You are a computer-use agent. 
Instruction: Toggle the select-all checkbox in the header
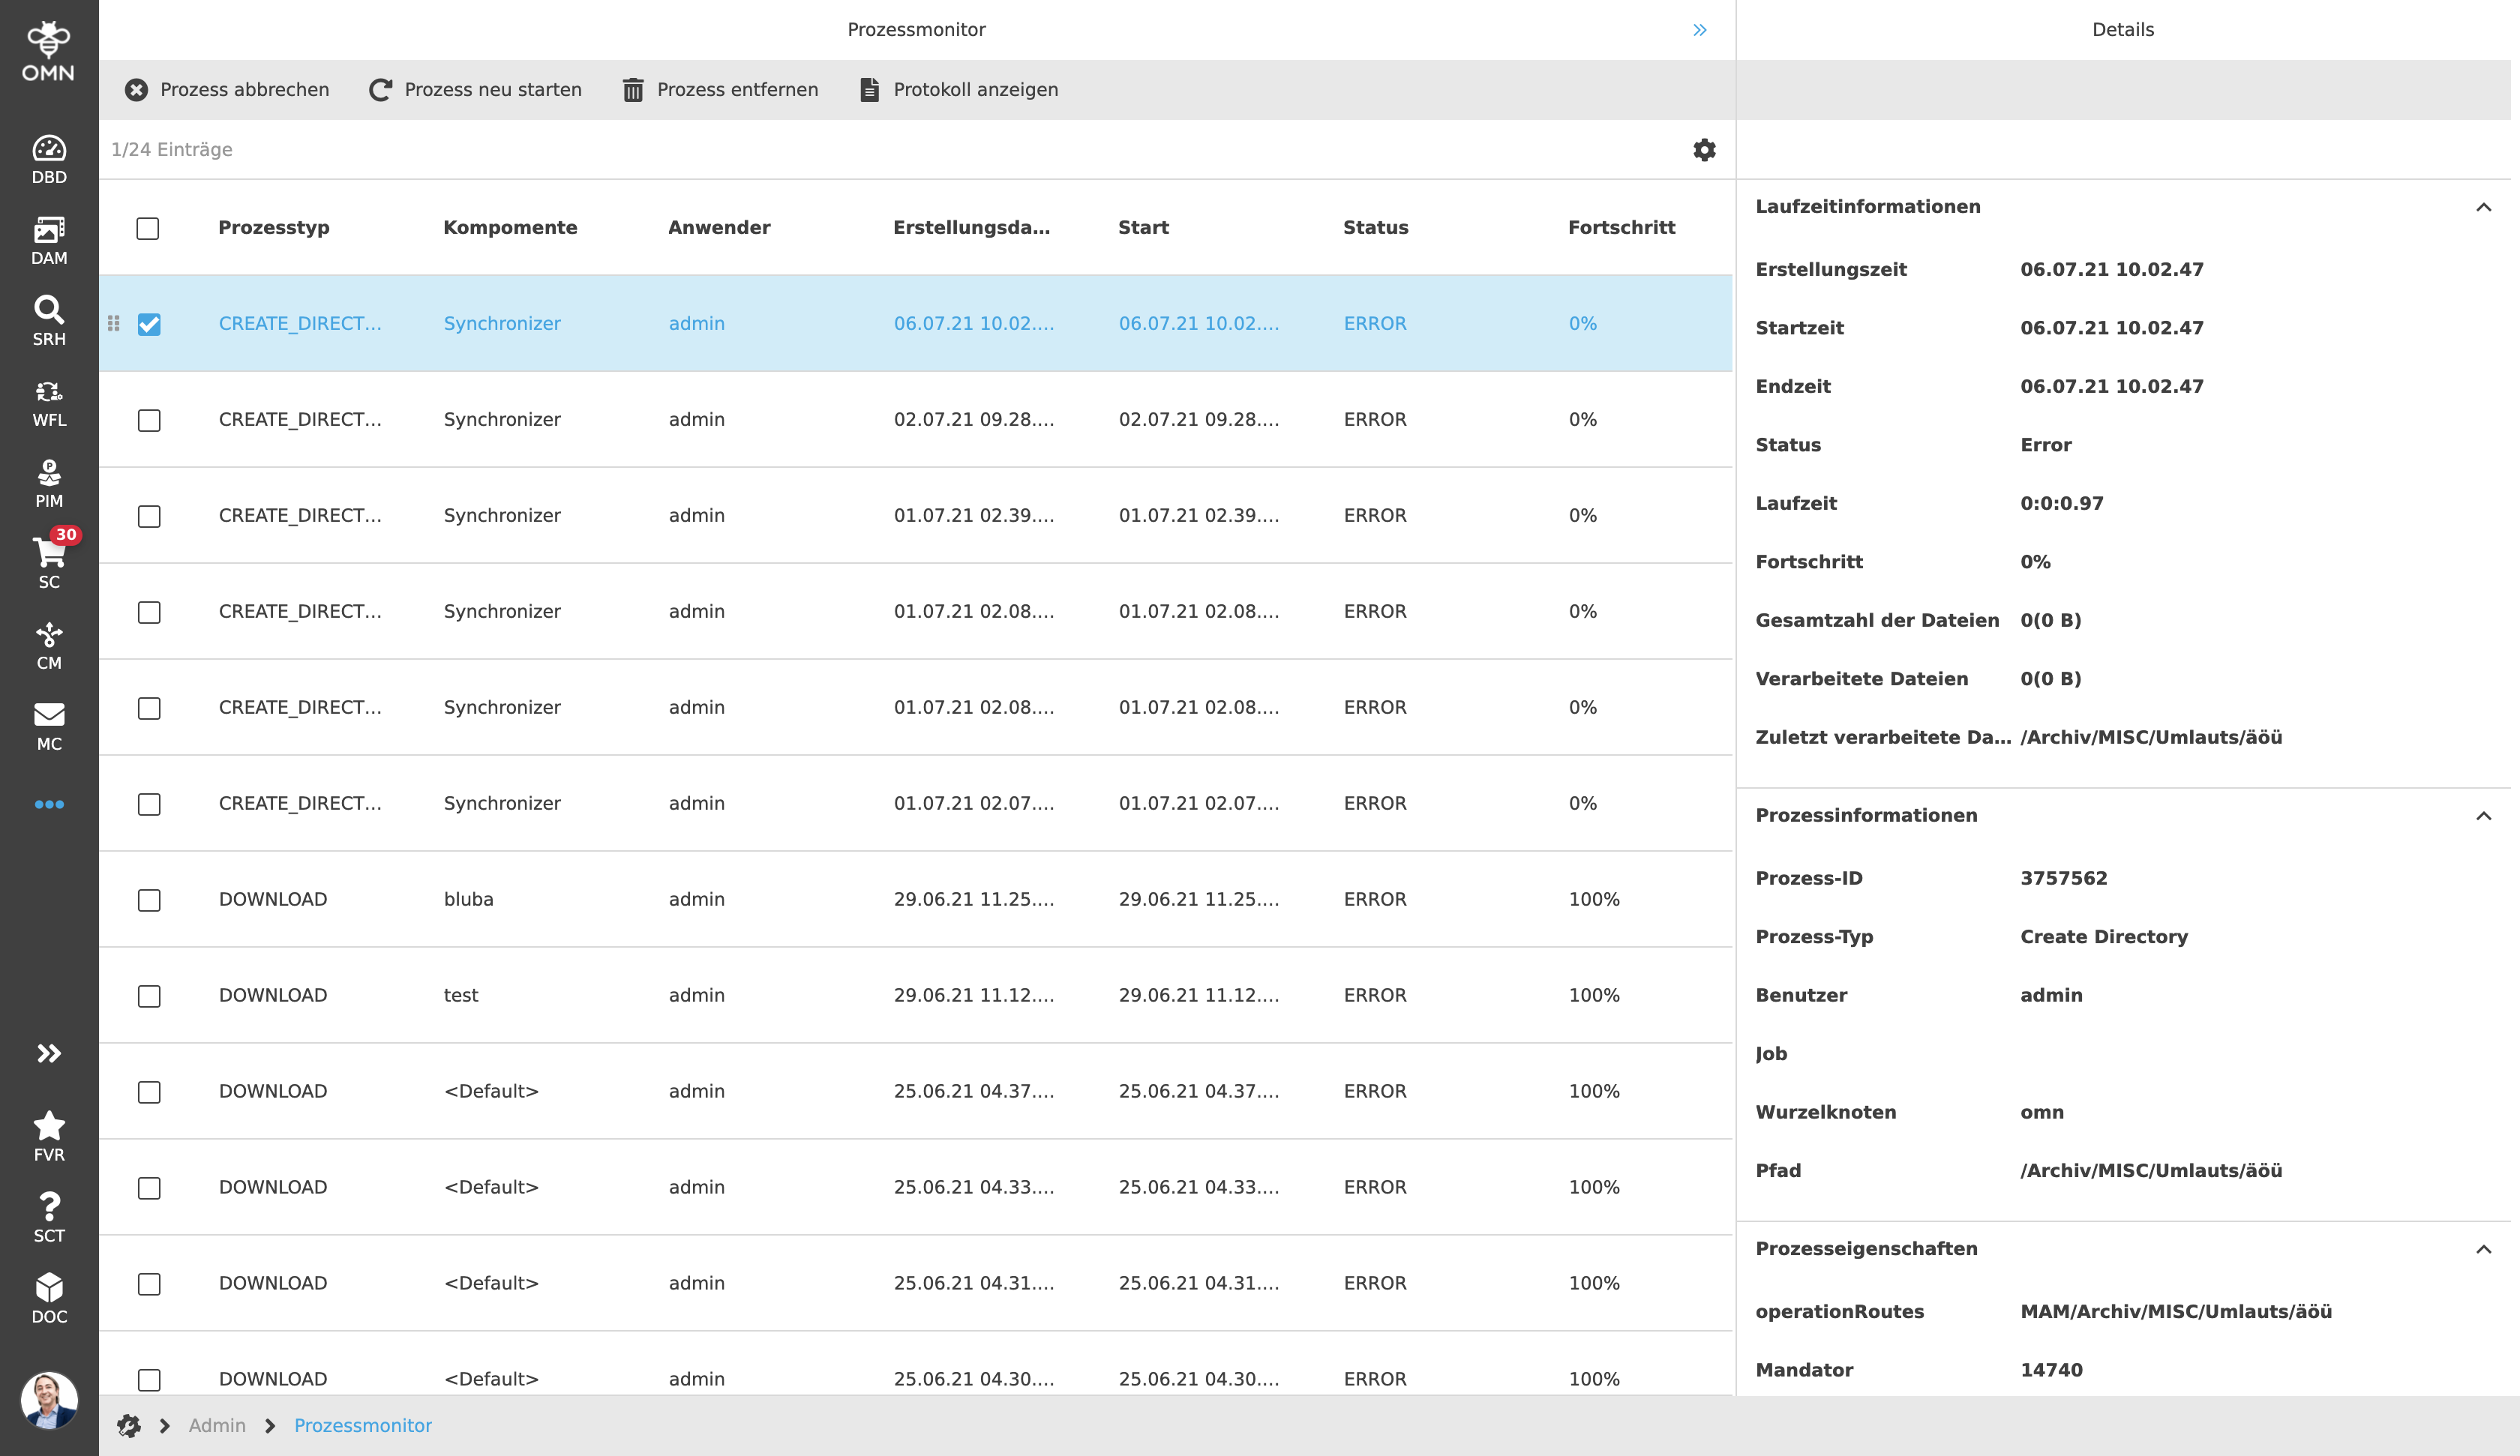coord(147,230)
